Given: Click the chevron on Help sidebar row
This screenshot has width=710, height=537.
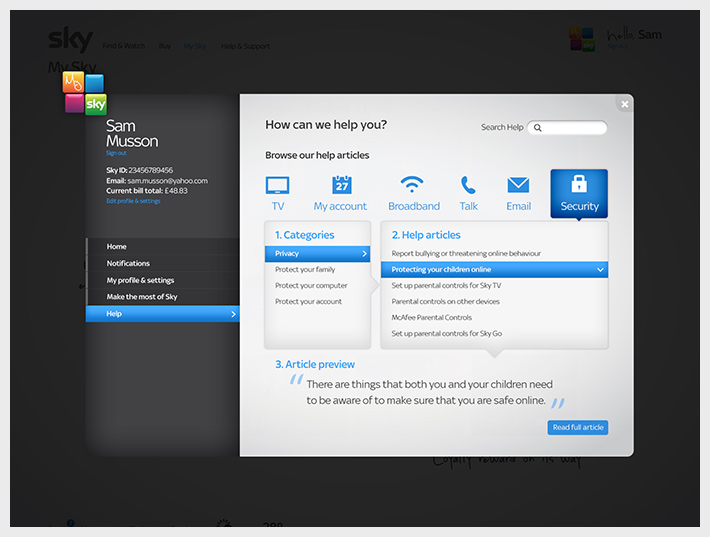Looking at the screenshot, I should click(233, 314).
